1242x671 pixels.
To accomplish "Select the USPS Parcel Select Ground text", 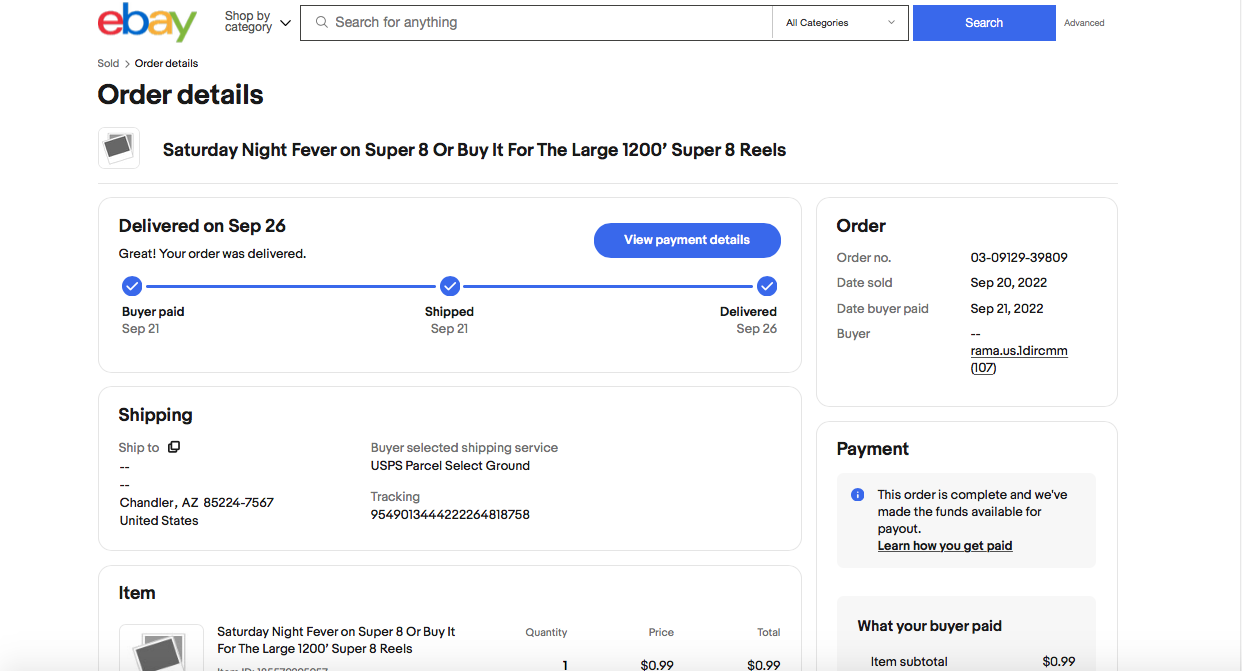I will click(450, 465).
